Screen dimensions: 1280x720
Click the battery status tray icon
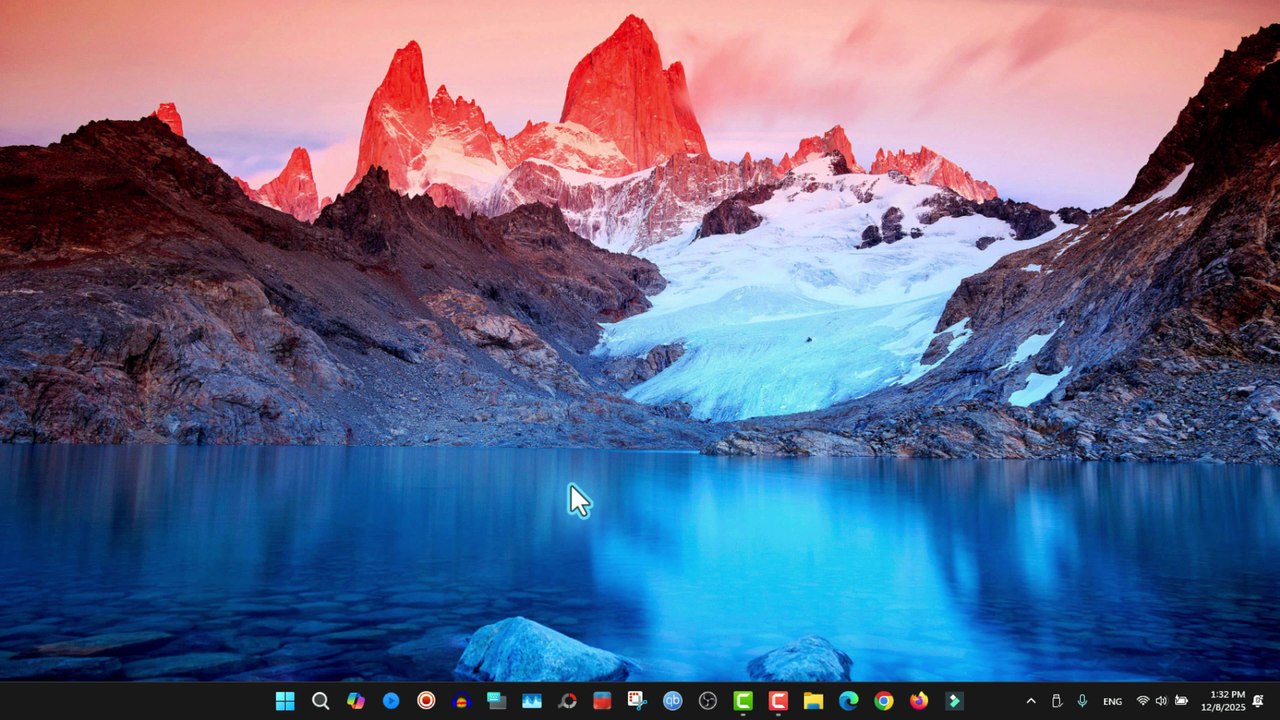[x=1181, y=701]
